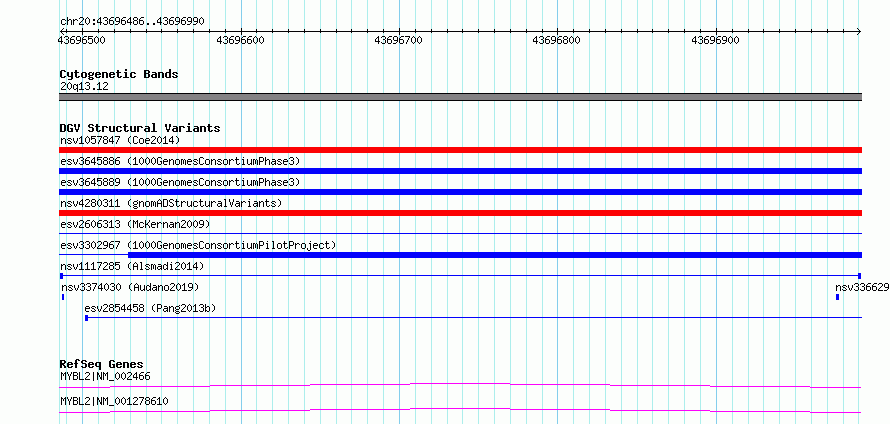
Task: Open variant esv3645886 label
Action: [x=179, y=161]
